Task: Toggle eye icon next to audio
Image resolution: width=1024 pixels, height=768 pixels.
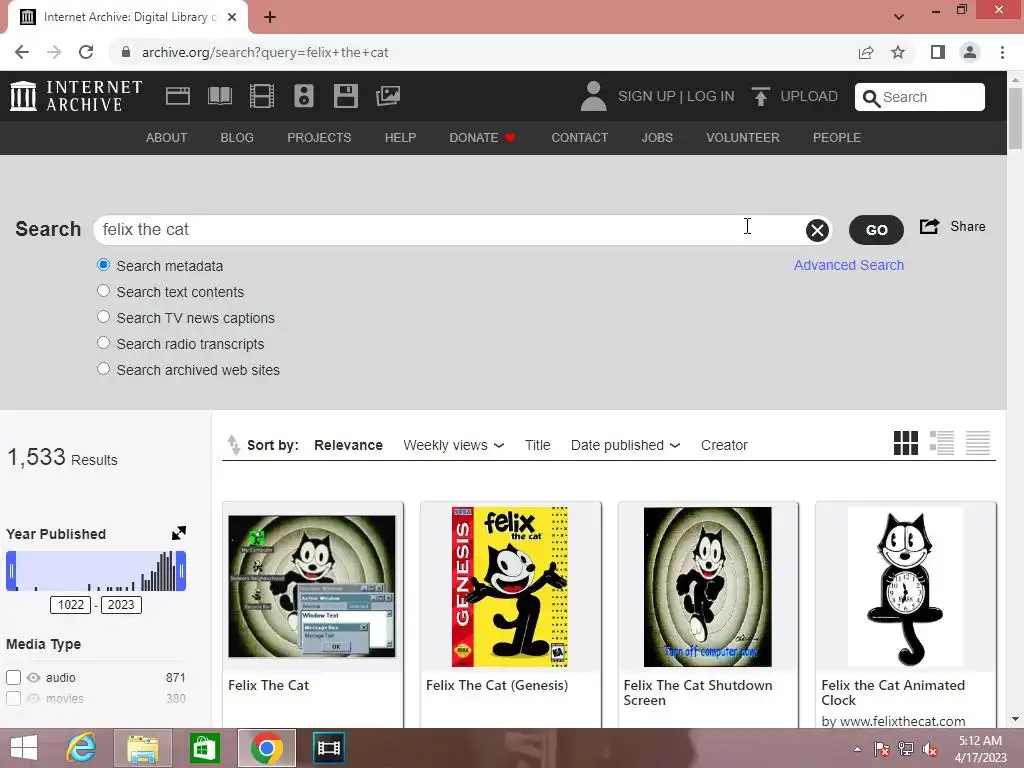Action: click(33, 677)
